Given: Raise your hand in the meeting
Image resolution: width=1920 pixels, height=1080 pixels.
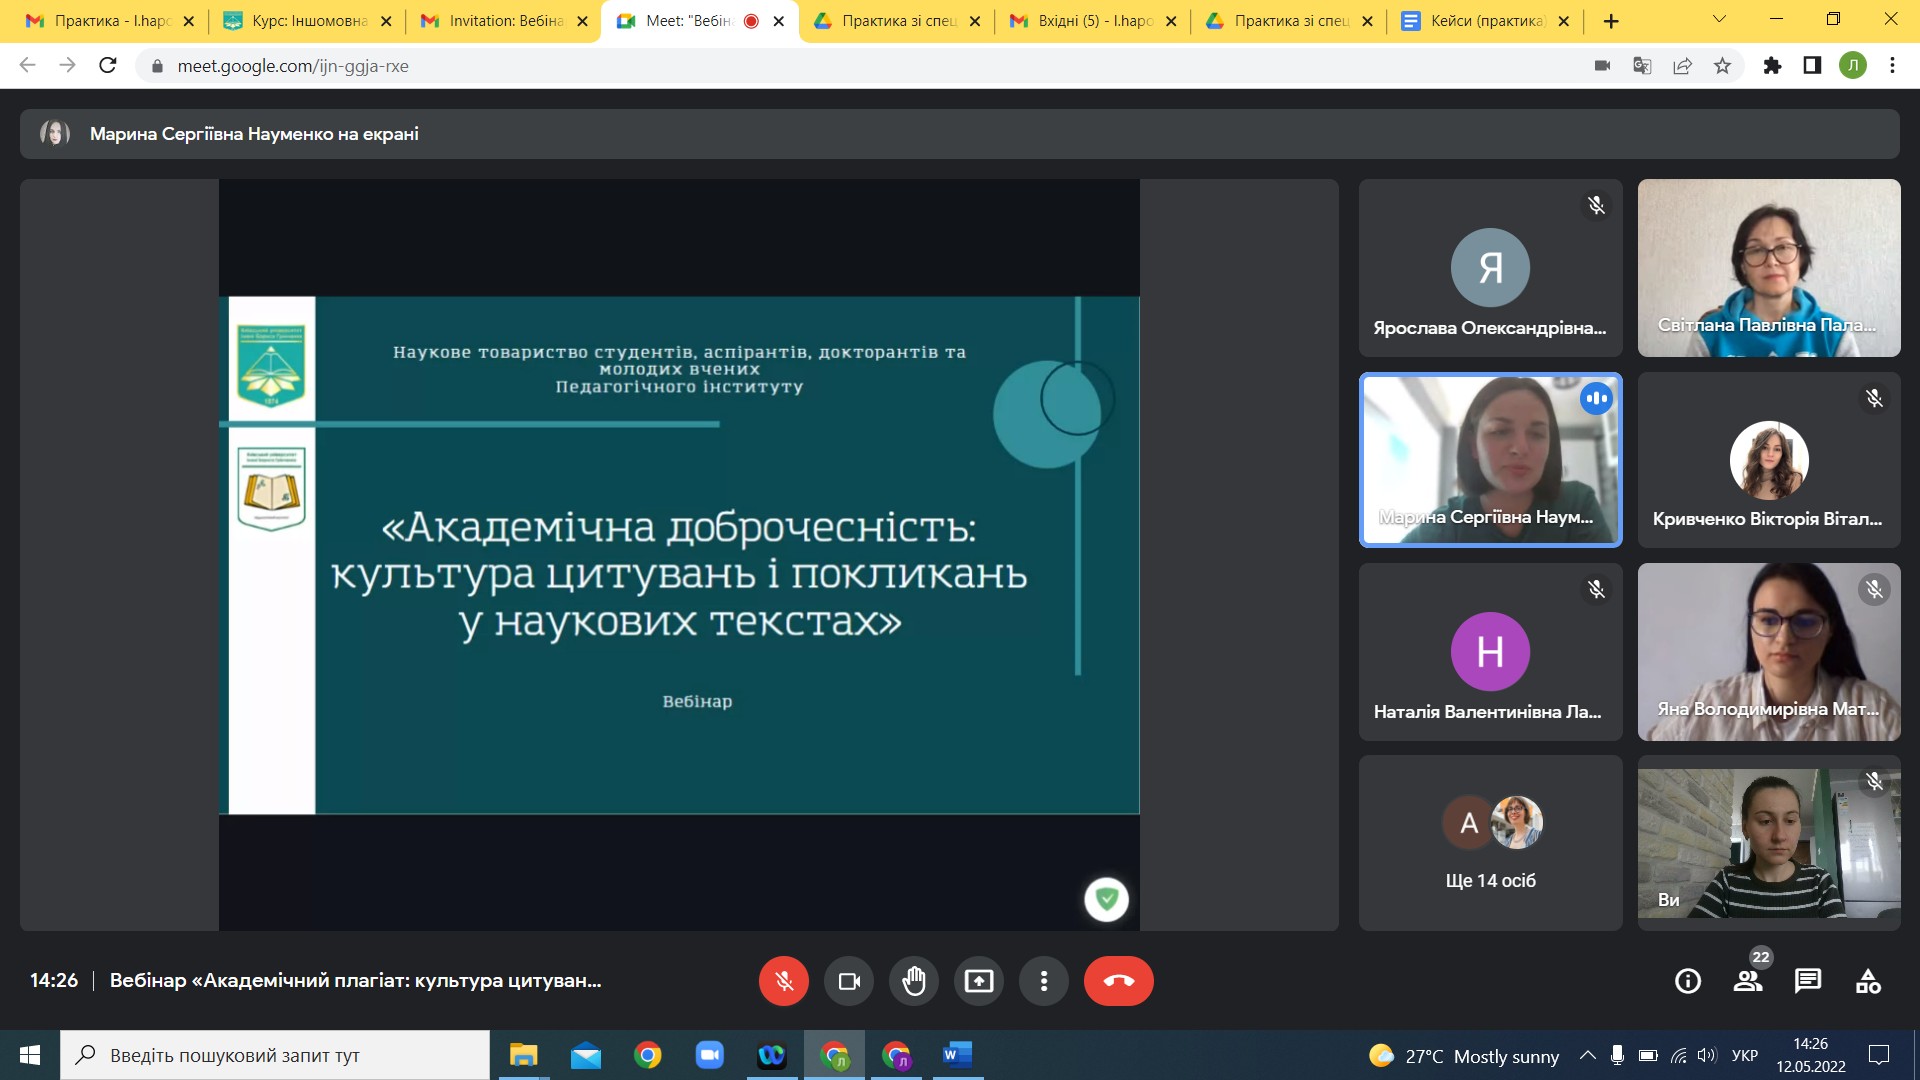Looking at the screenshot, I should [x=914, y=981].
